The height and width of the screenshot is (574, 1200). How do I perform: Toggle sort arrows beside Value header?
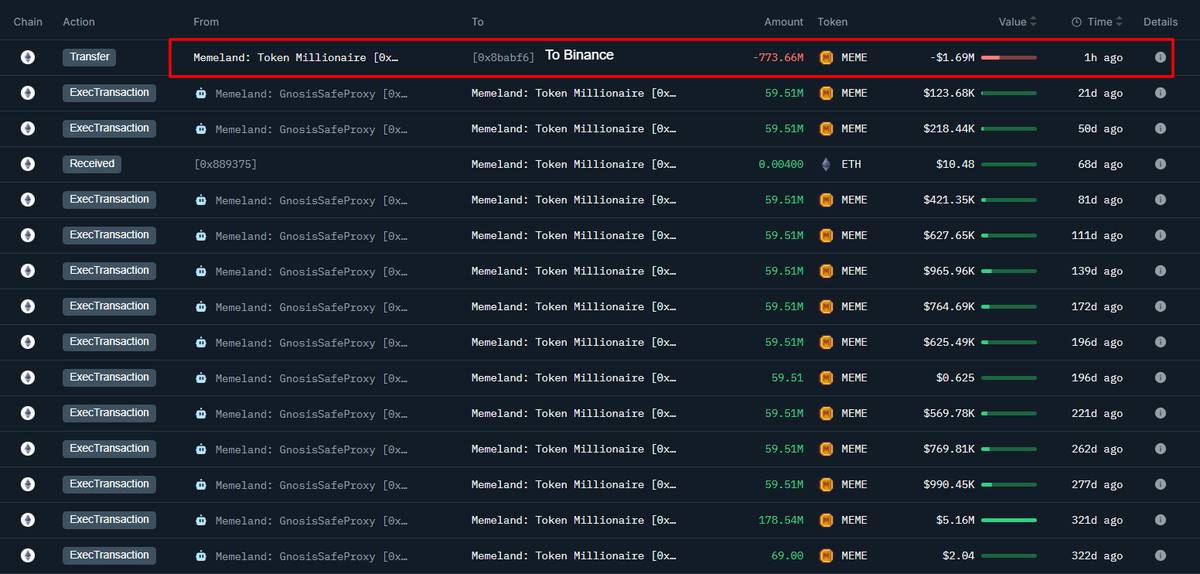pos(1033,22)
